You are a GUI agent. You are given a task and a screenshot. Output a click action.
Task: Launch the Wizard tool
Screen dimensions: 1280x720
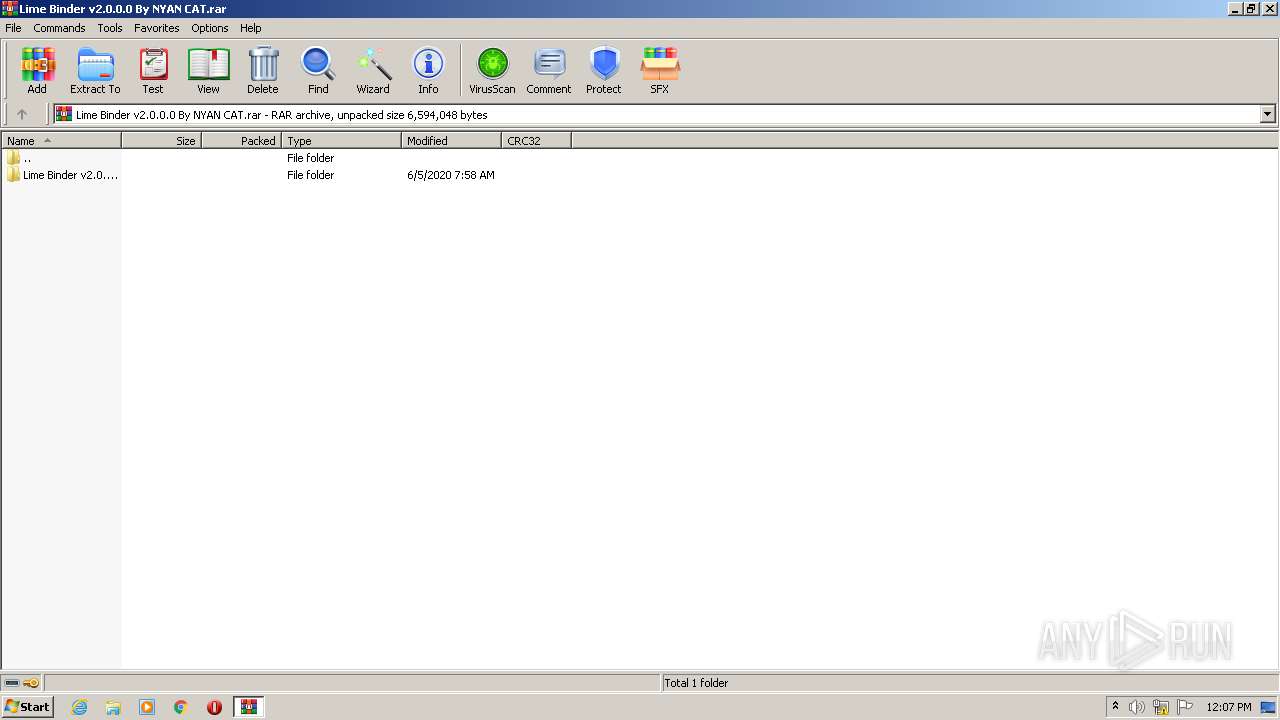(x=373, y=71)
